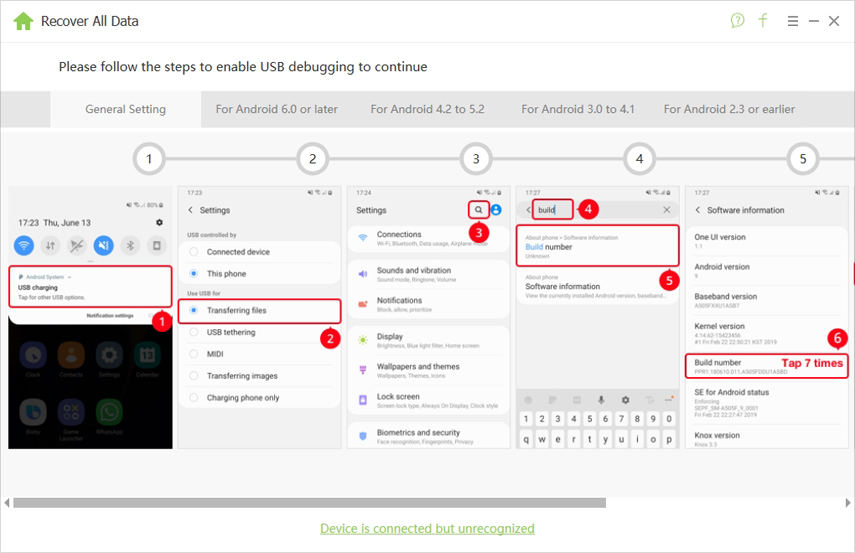Screen dimensions: 855x553
Task: Click the 'Connected device' option text
Action: click(238, 252)
